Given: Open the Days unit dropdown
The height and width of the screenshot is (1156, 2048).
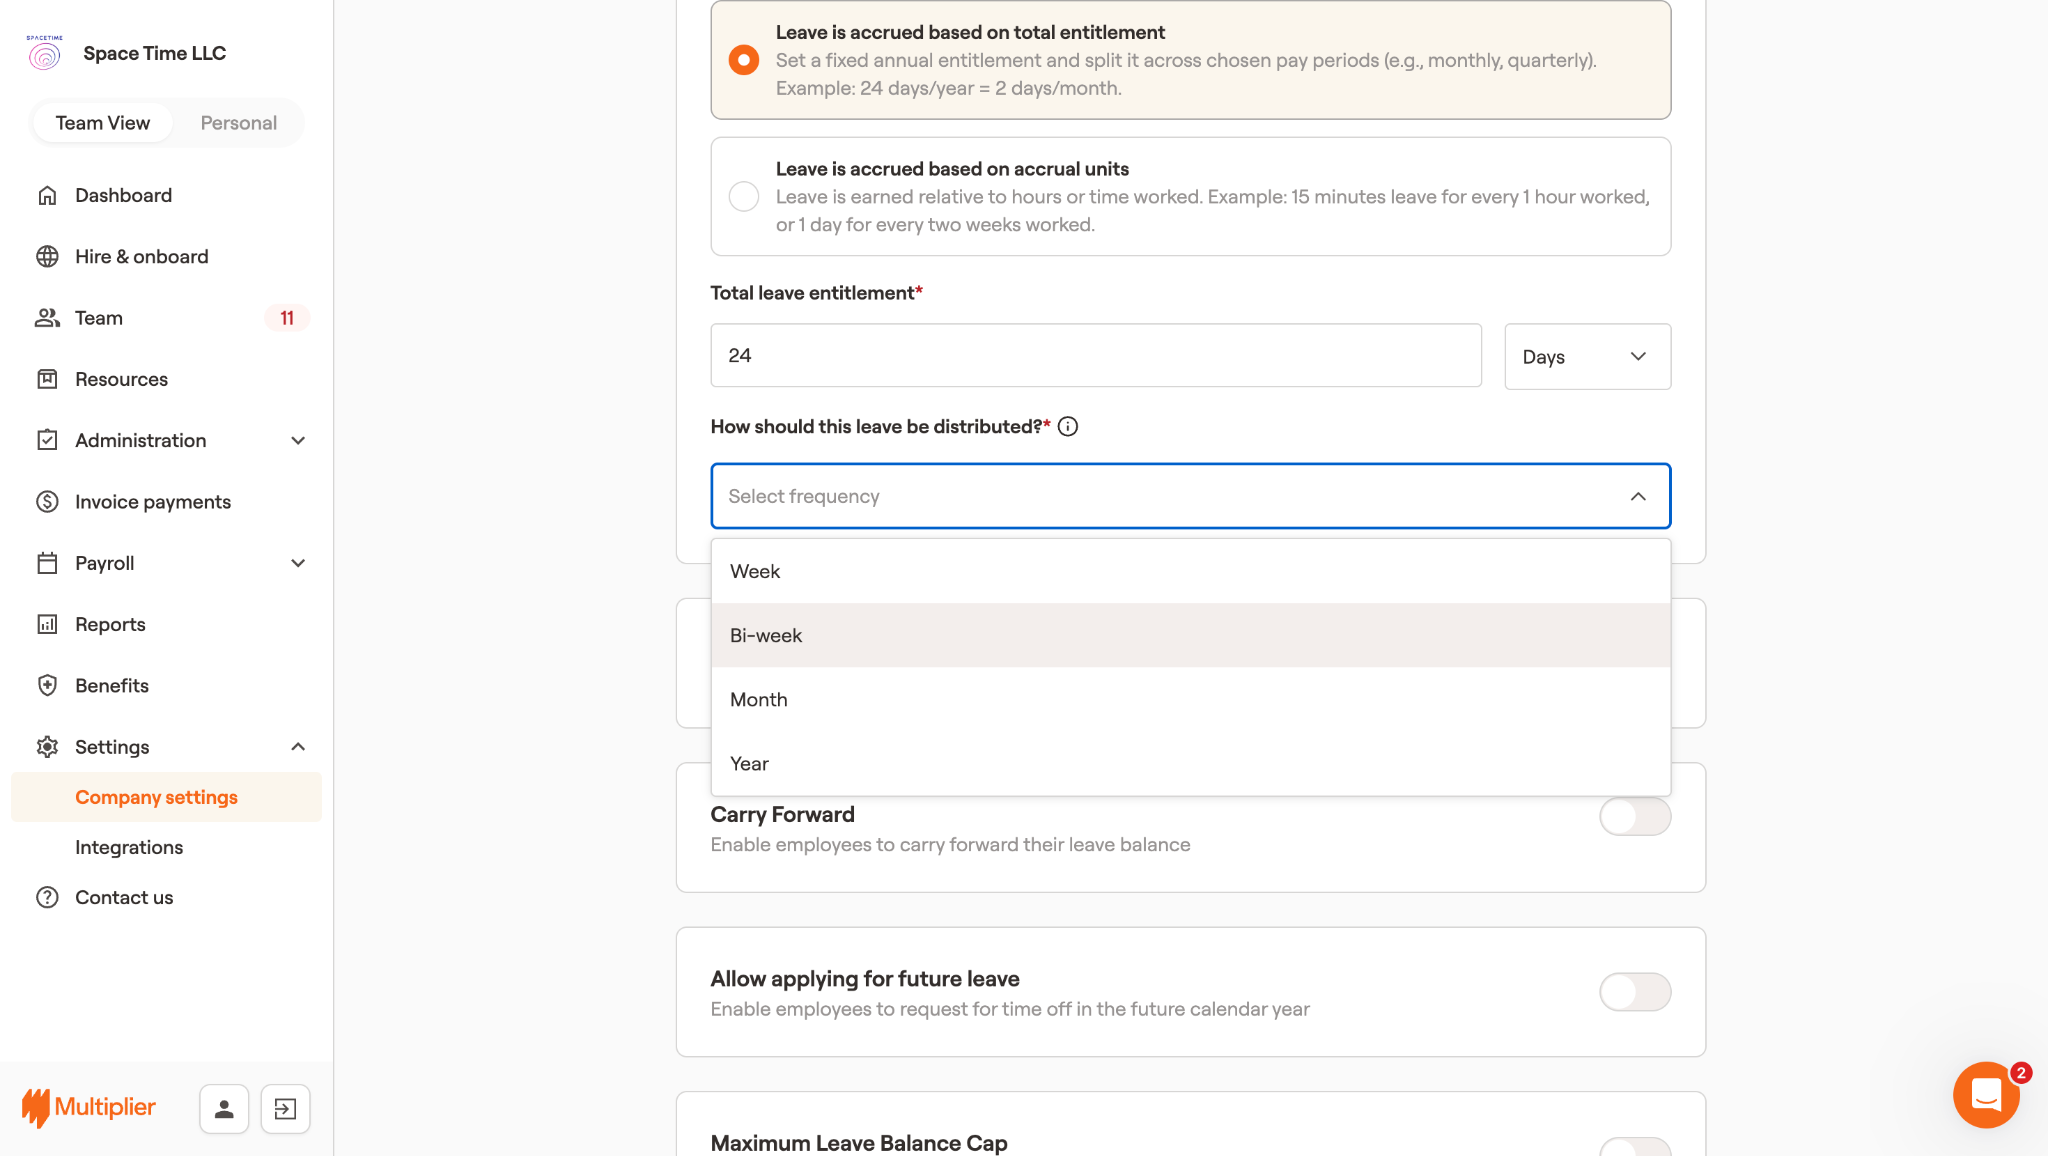Looking at the screenshot, I should 1587,357.
